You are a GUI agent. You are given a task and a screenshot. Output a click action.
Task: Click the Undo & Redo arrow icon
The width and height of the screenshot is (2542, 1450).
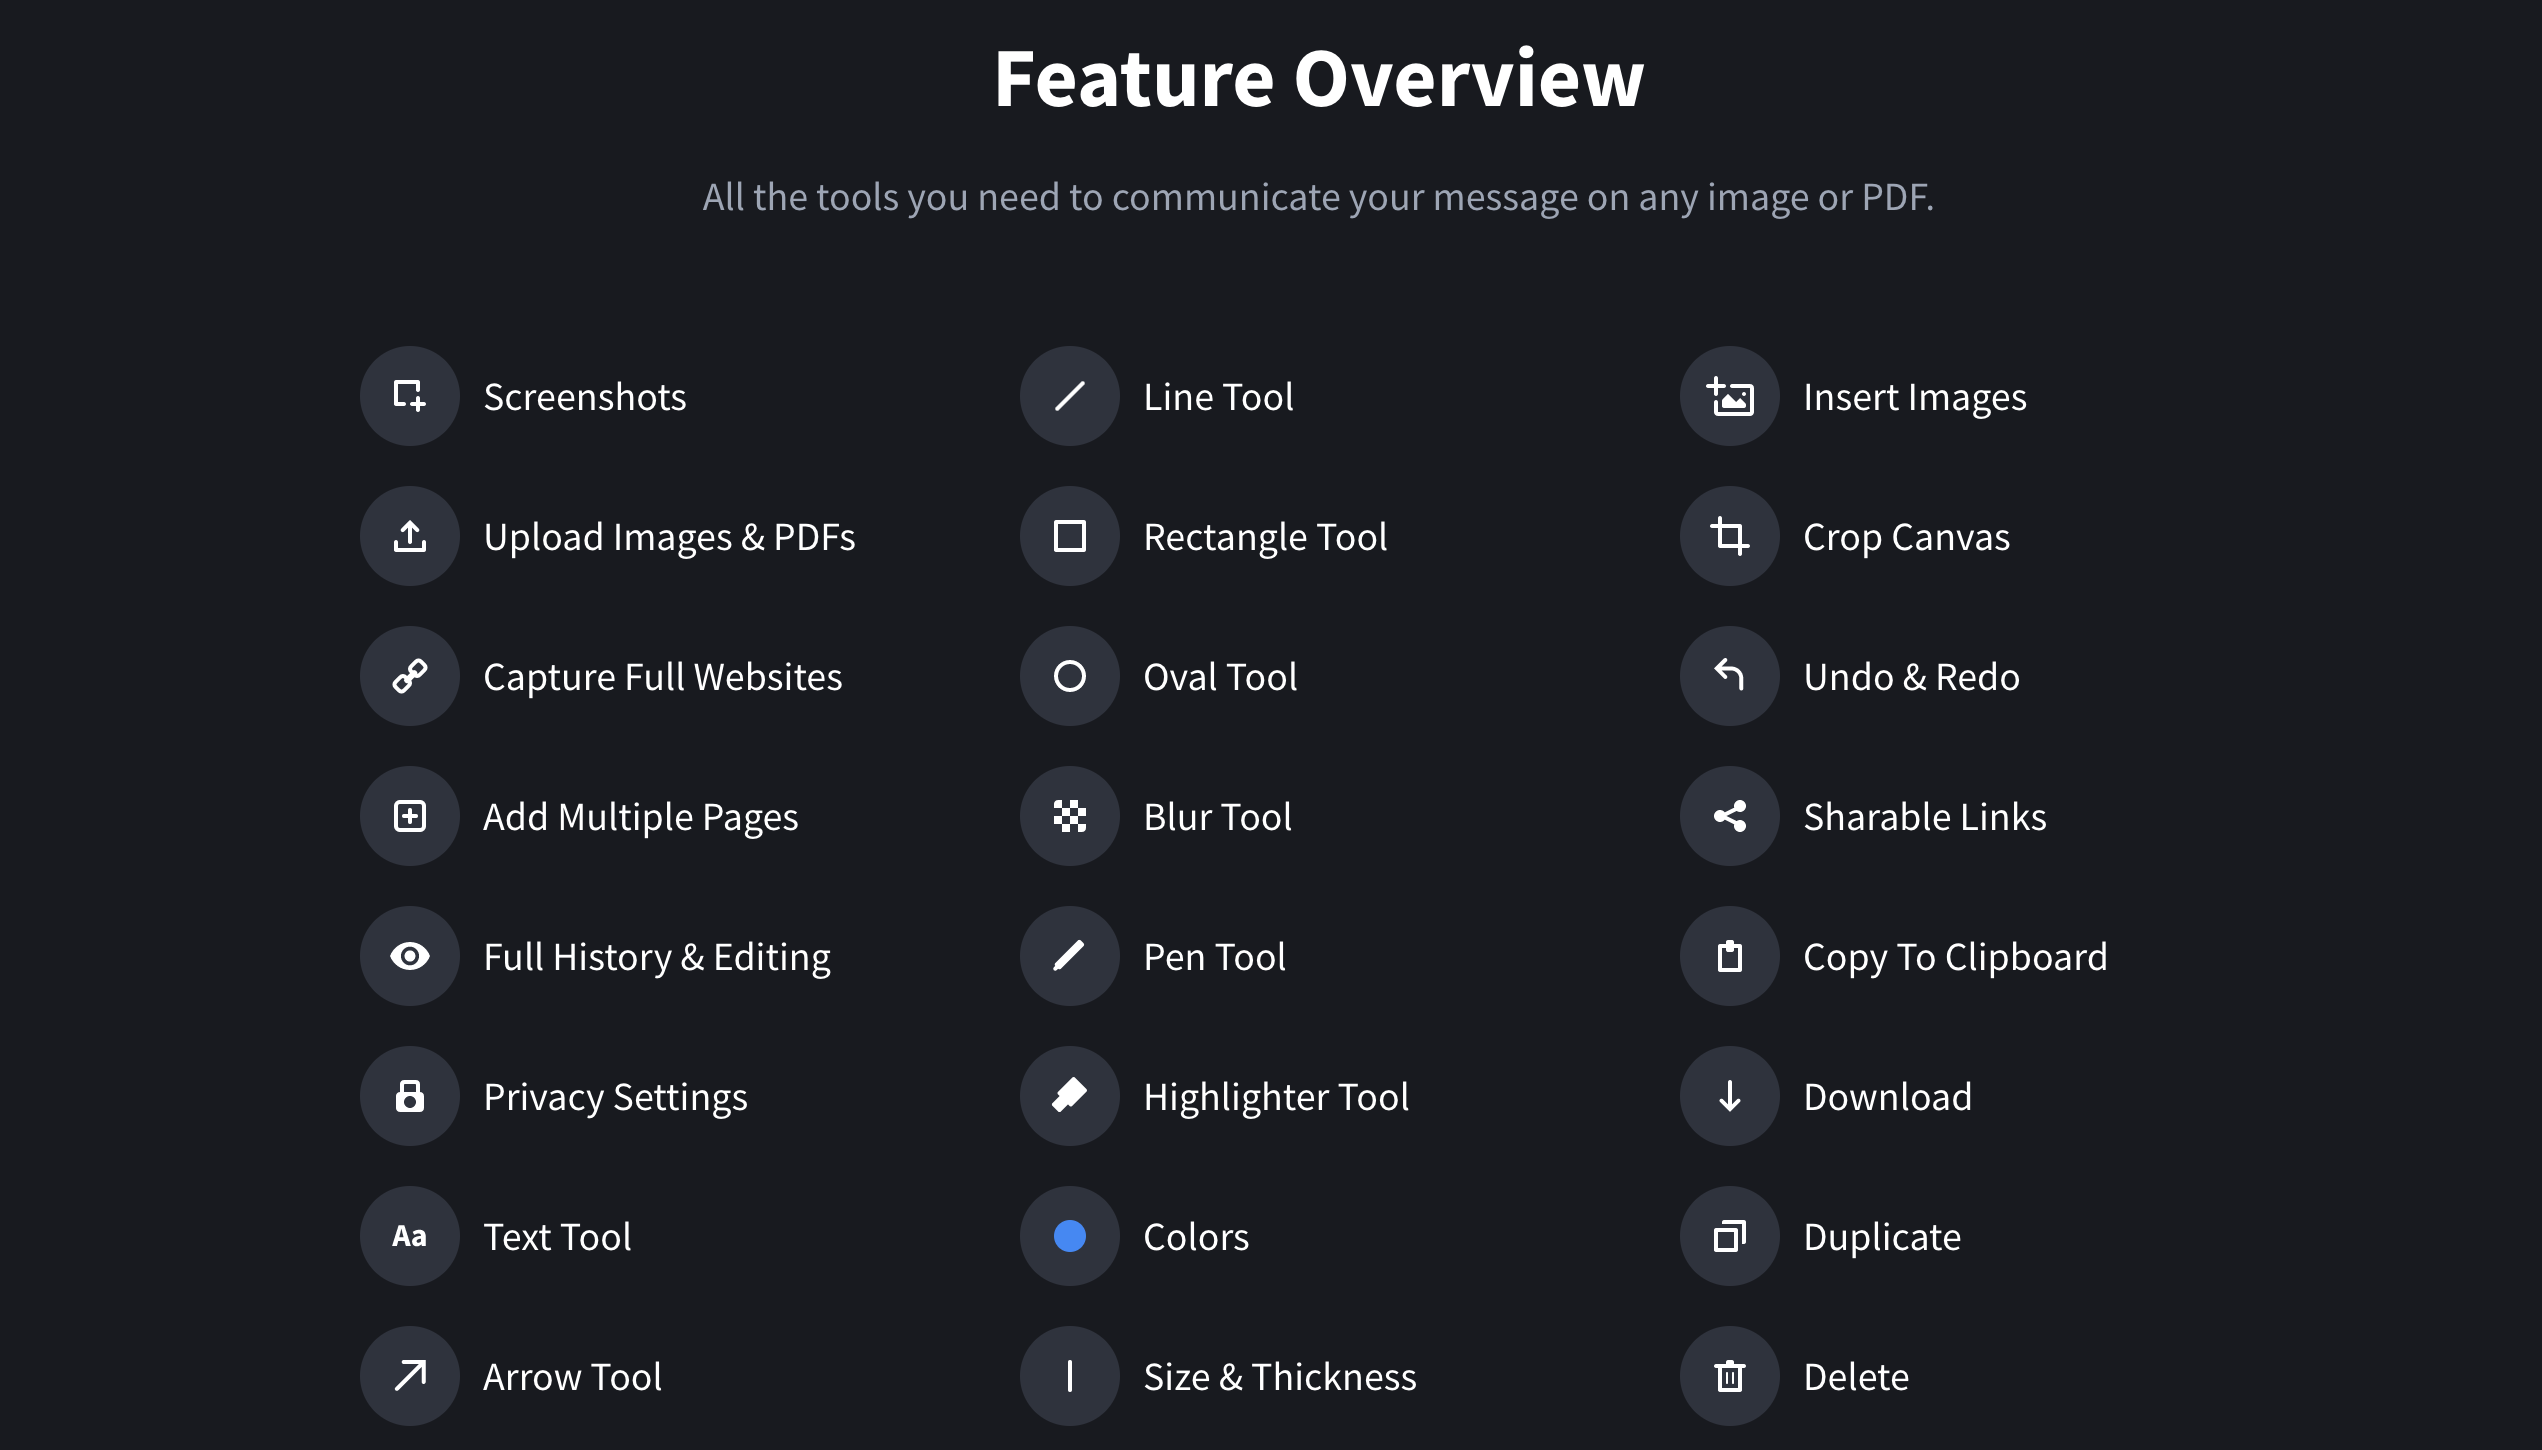point(1729,676)
